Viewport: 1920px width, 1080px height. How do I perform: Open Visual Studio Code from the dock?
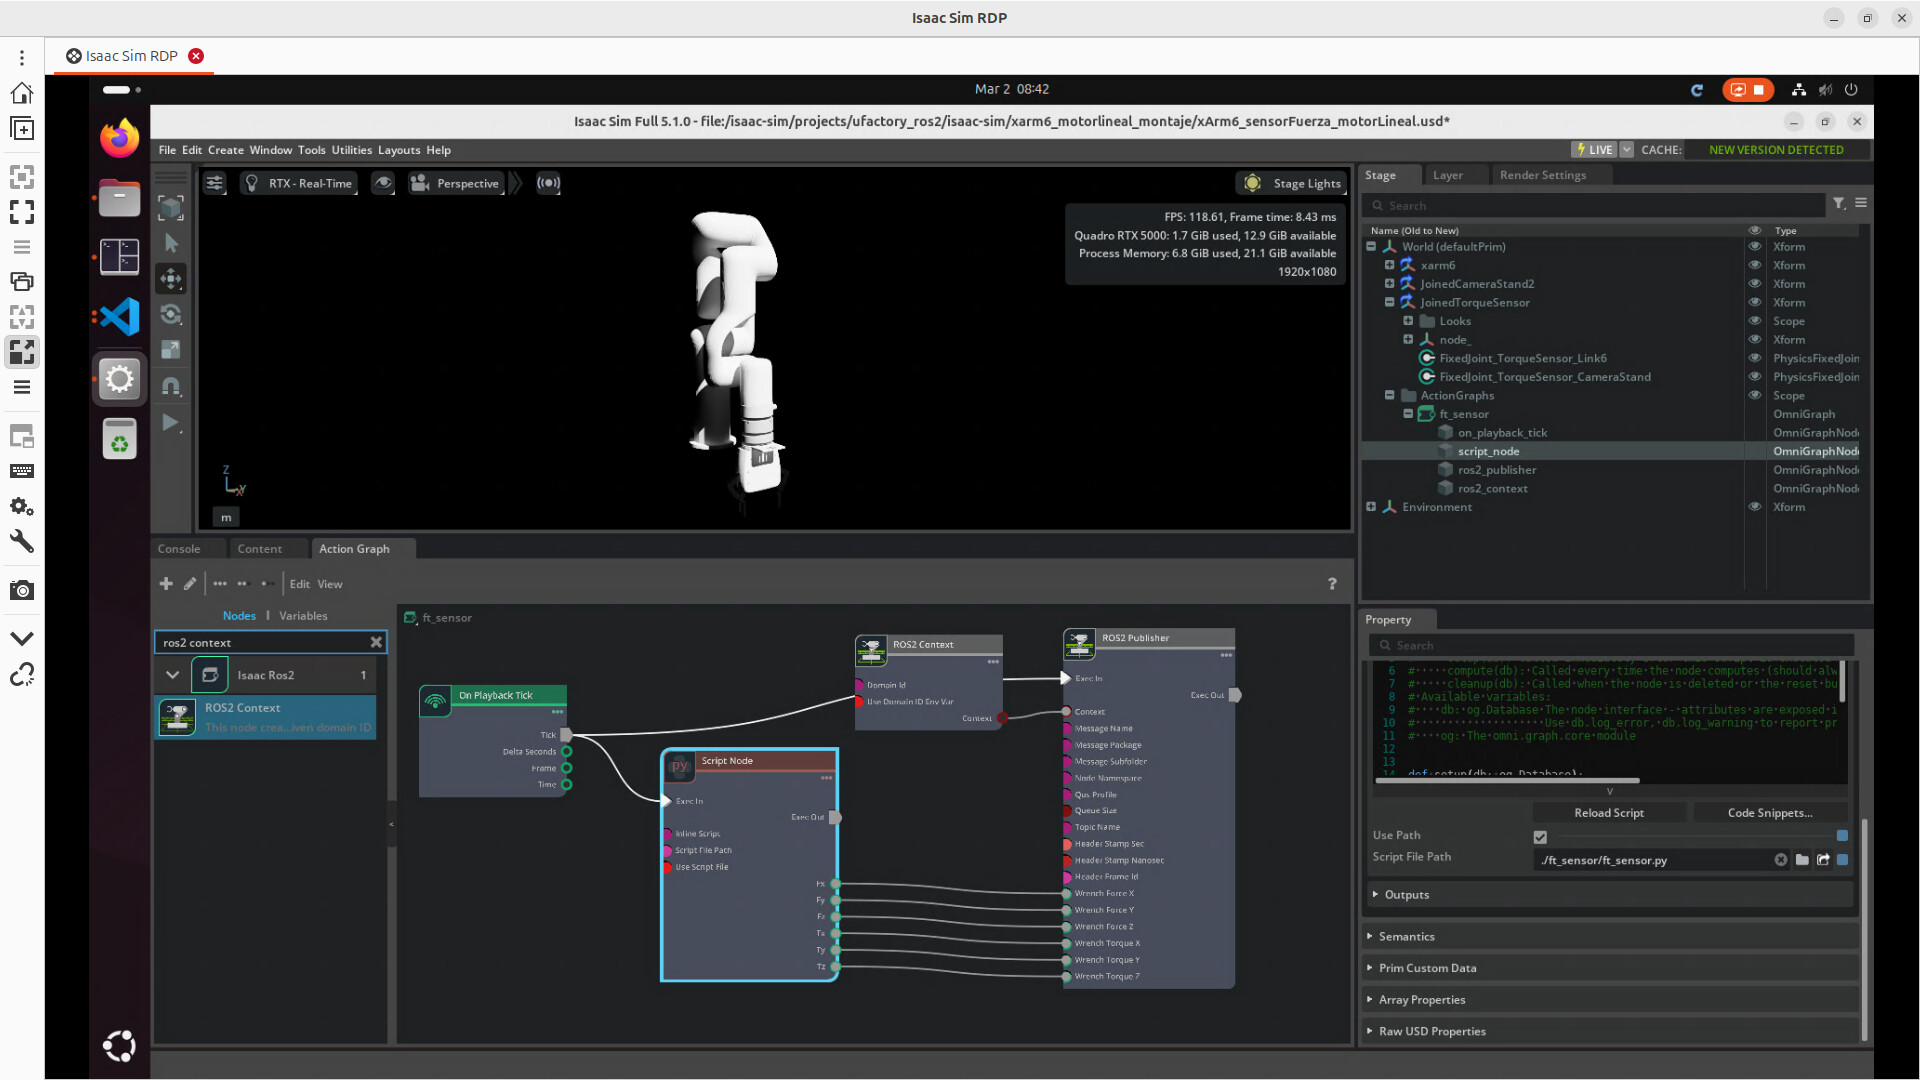point(119,317)
